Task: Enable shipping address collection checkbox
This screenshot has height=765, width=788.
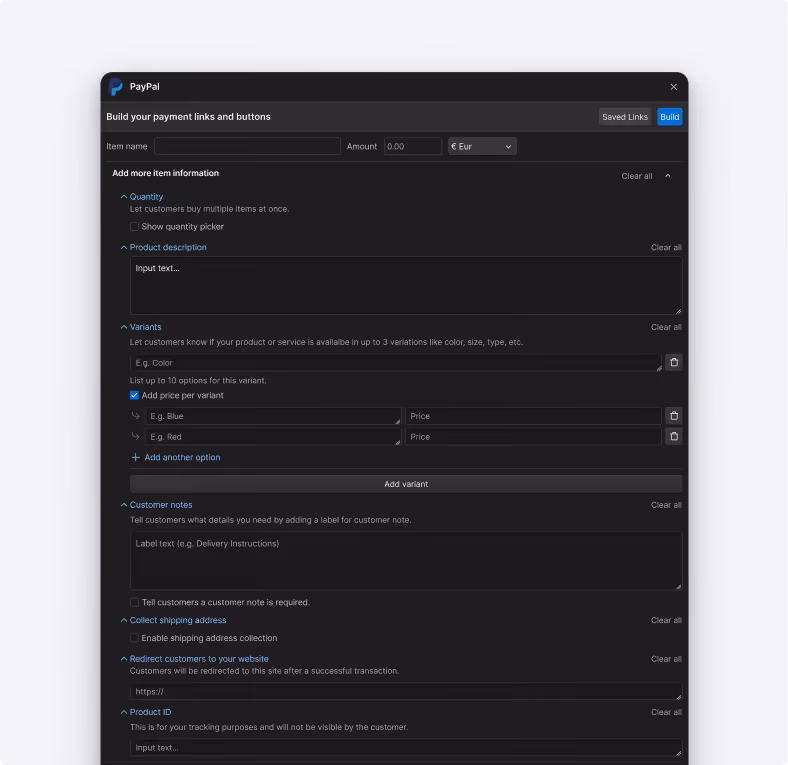Action: coord(134,638)
